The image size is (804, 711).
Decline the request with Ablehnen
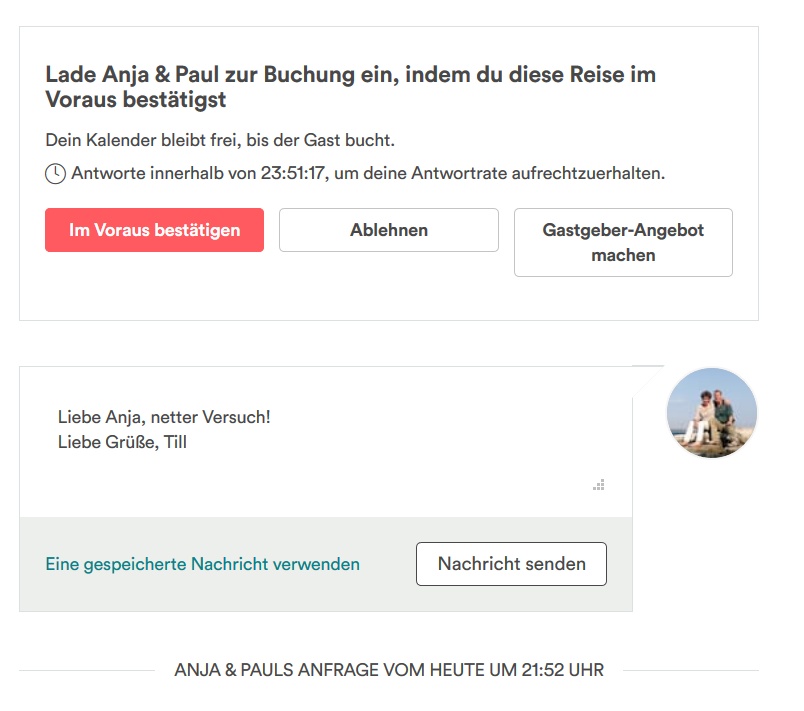[388, 230]
